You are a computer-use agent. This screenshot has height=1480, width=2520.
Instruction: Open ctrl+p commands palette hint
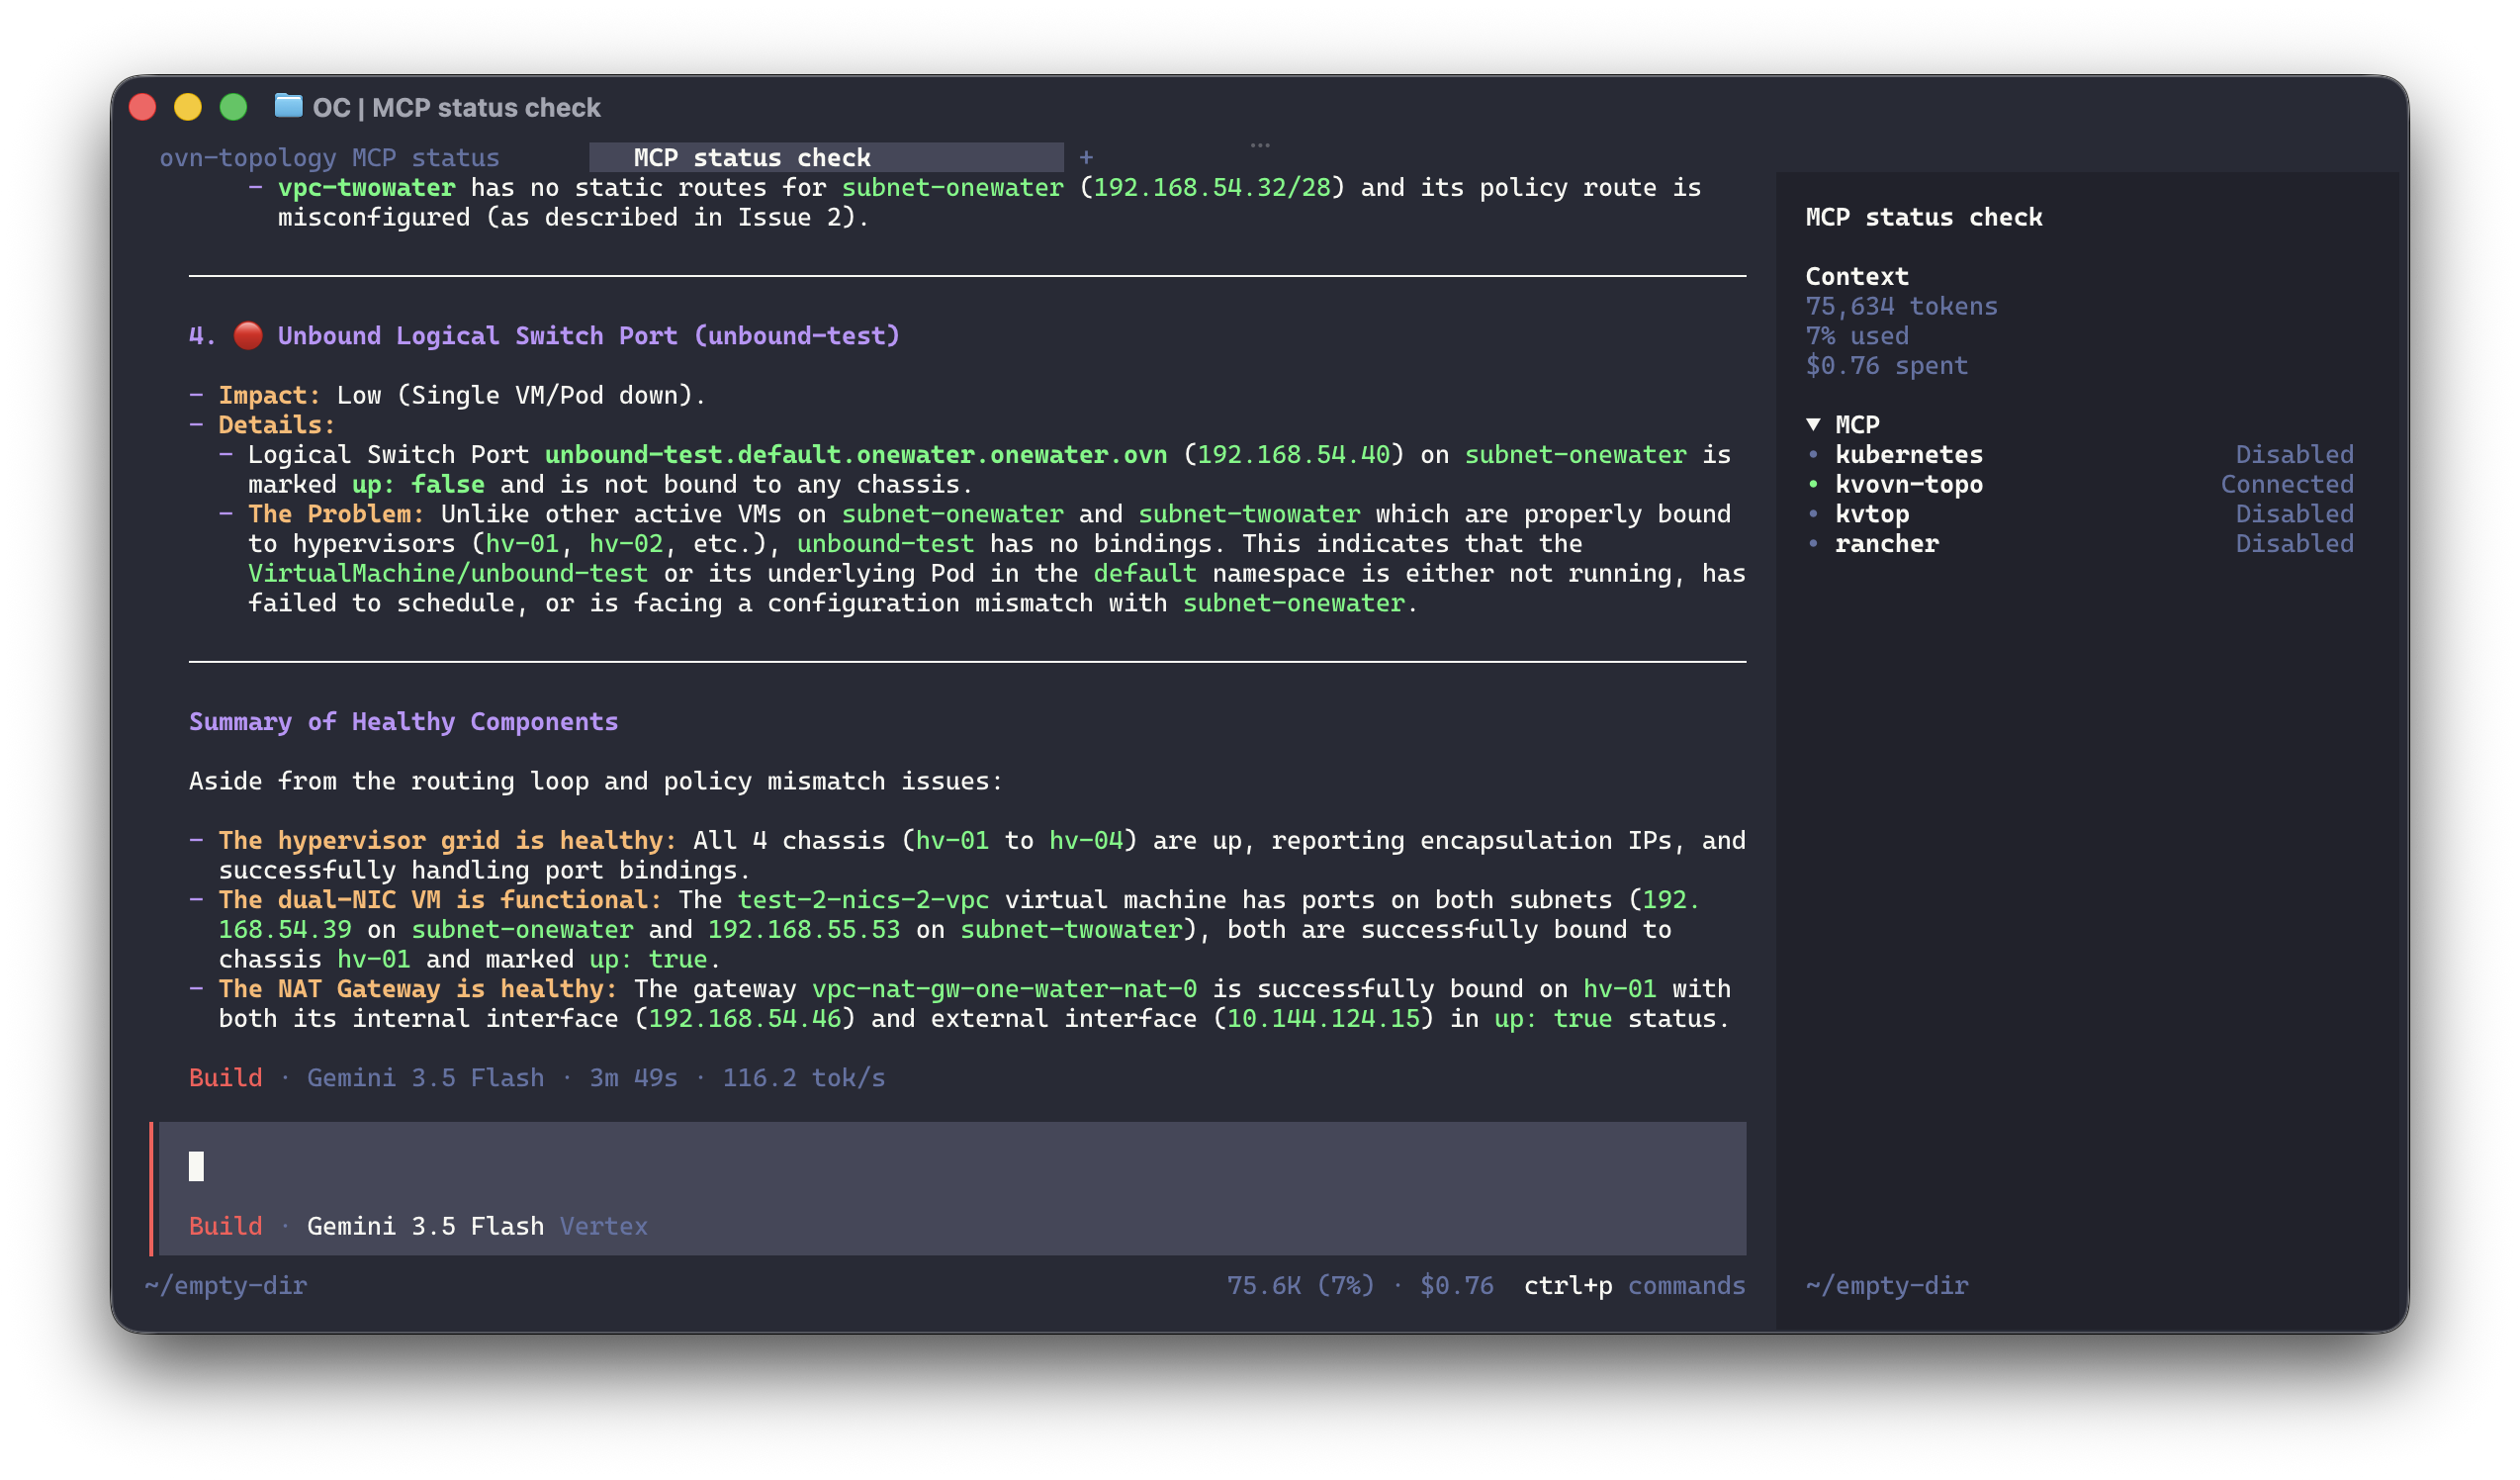coord(1634,1286)
